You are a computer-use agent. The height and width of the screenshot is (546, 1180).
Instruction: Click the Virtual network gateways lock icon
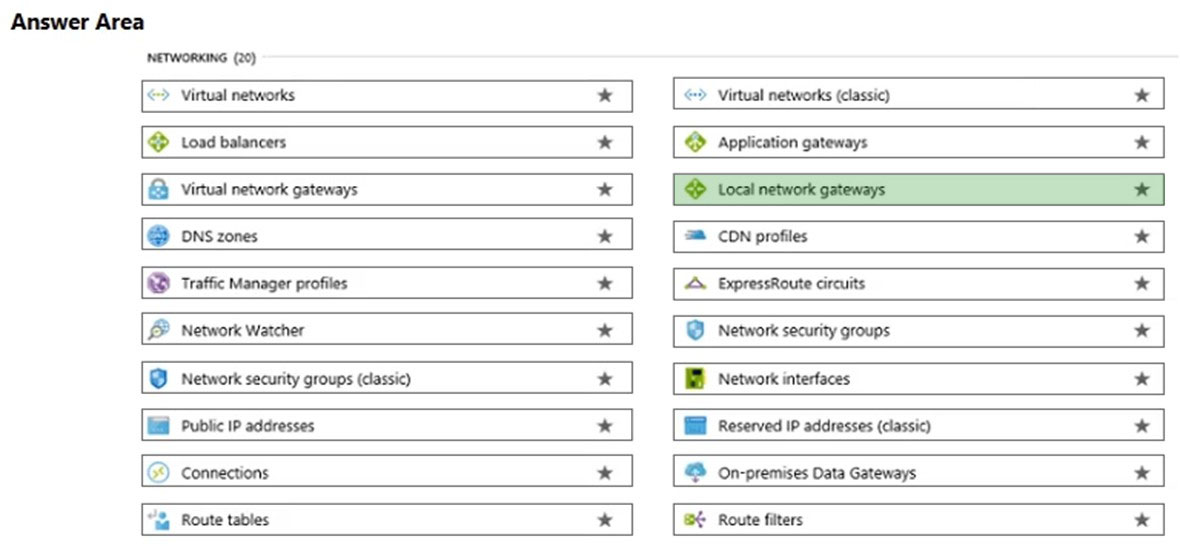click(x=158, y=190)
